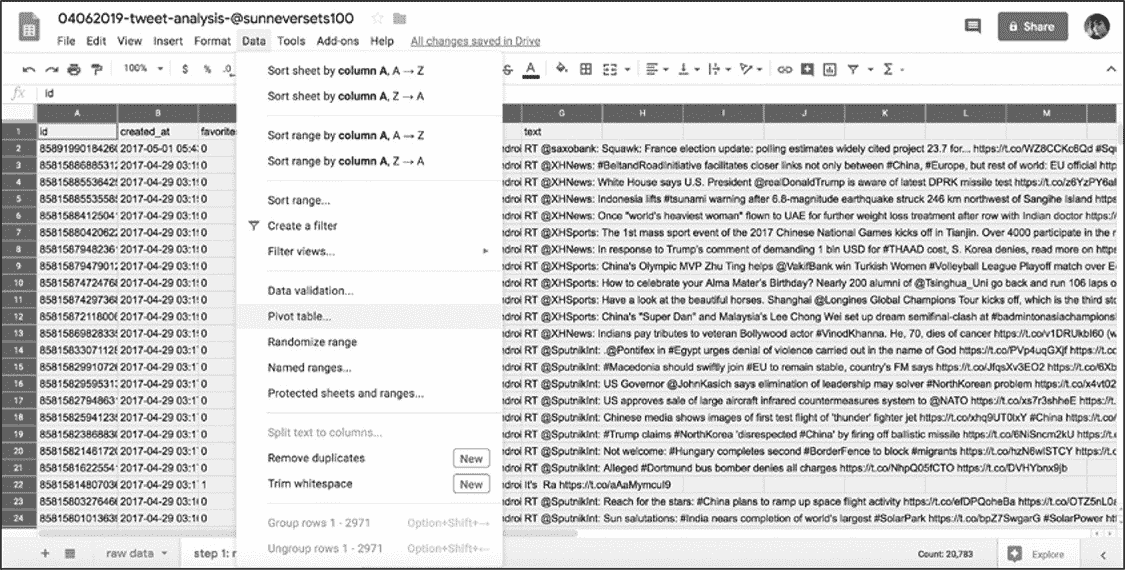Open the comments history icon
Viewport: 1125px width, 570px height.
coord(971,27)
